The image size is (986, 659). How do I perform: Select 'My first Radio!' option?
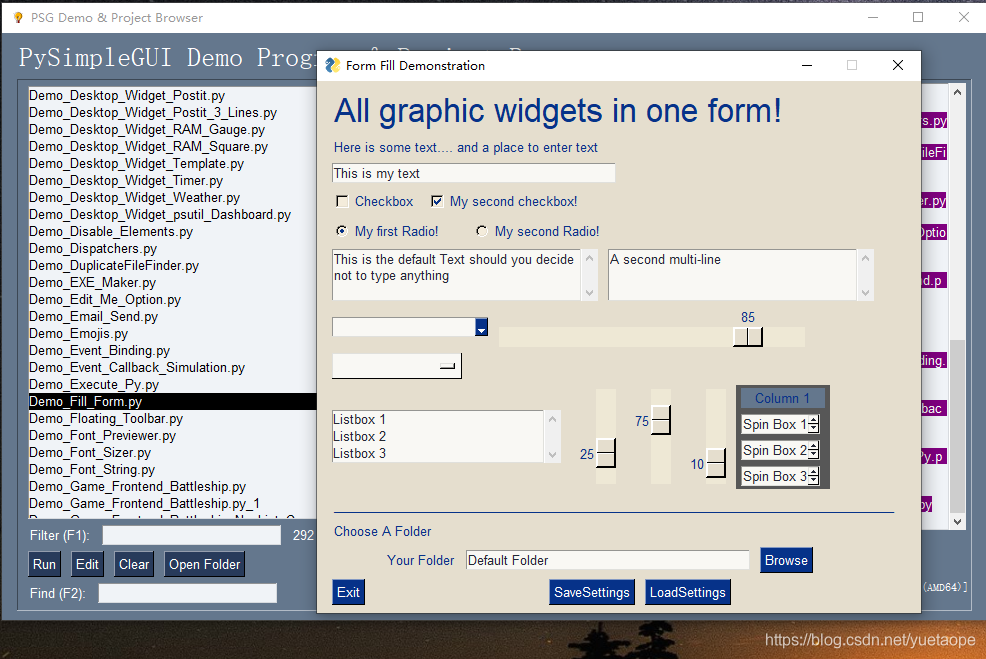(x=341, y=231)
